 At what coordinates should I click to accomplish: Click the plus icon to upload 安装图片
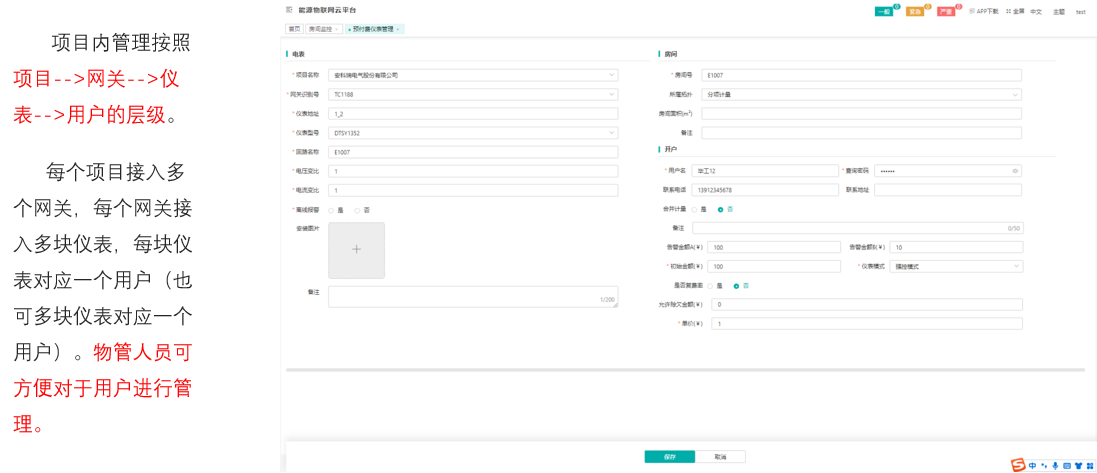(x=356, y=250)
